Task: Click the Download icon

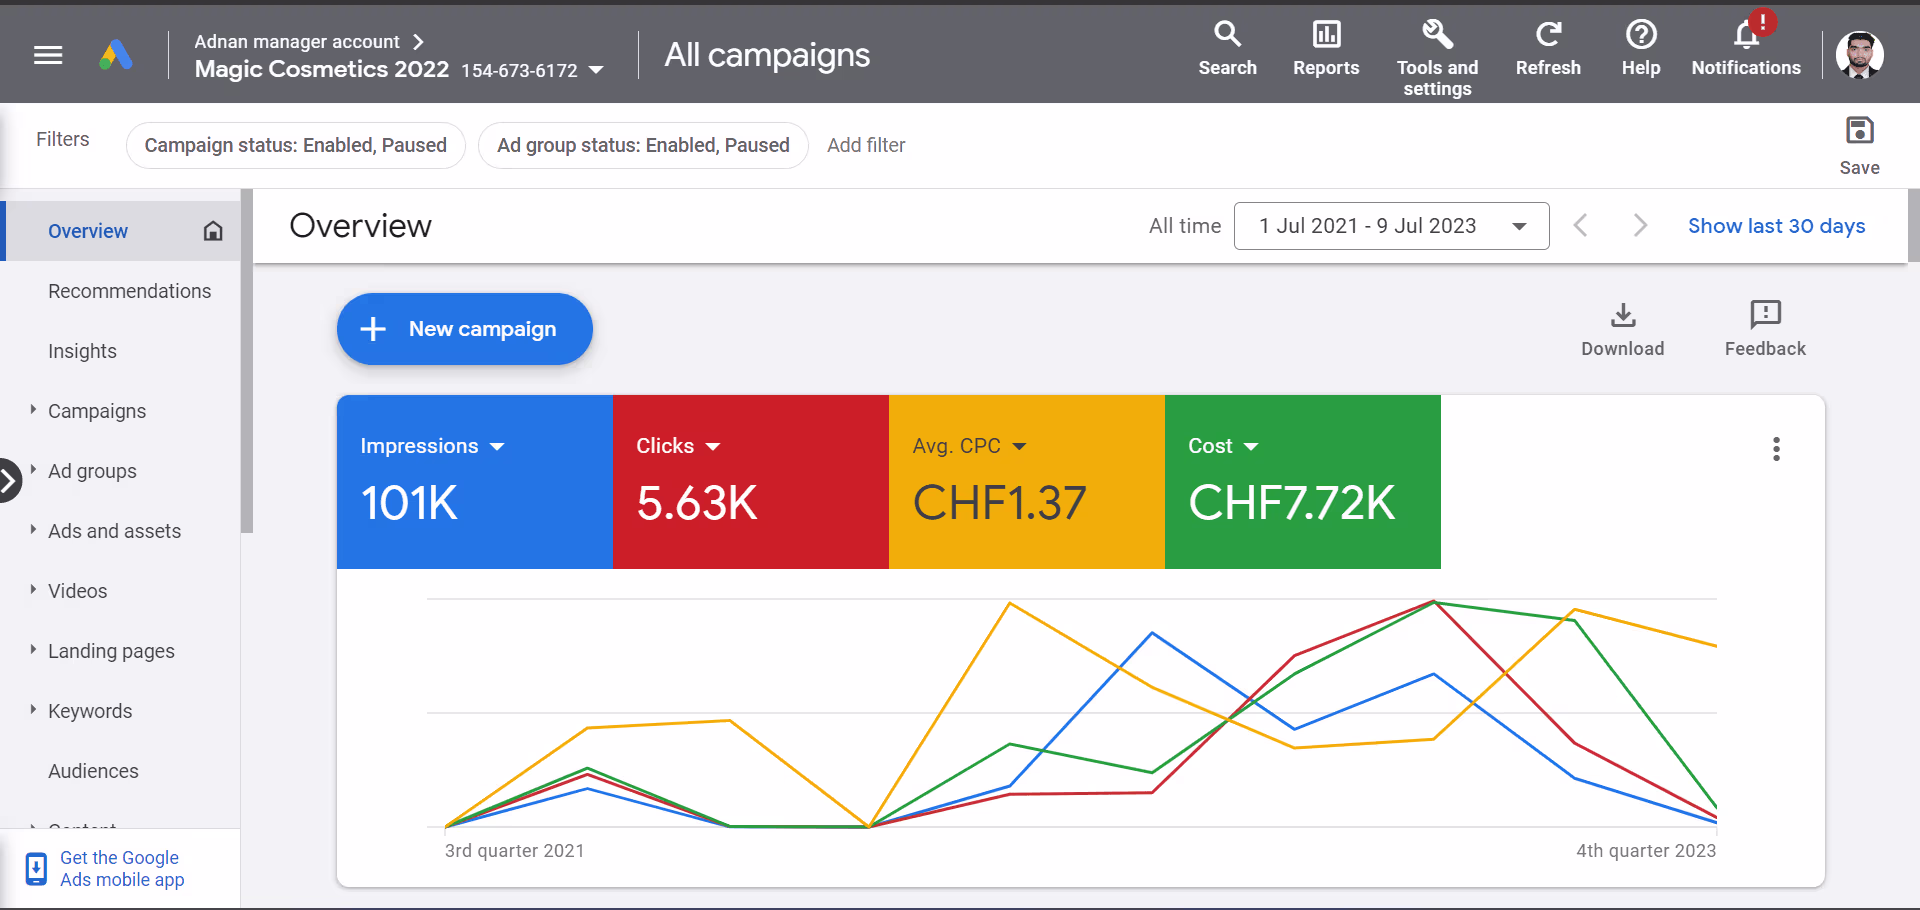Action: click(1623, 316)
